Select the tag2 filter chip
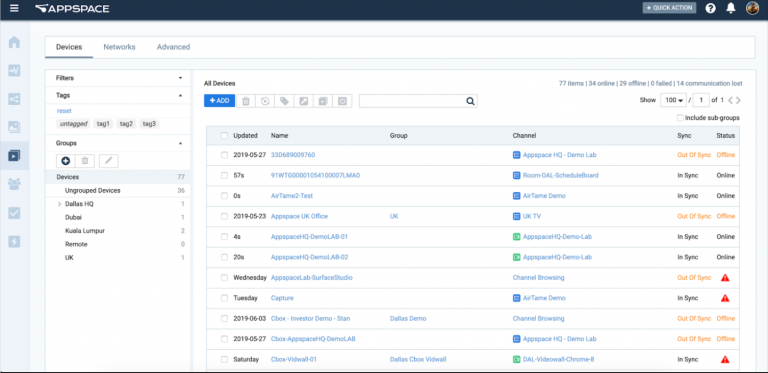The image size is (768, 373). [126, 124]
